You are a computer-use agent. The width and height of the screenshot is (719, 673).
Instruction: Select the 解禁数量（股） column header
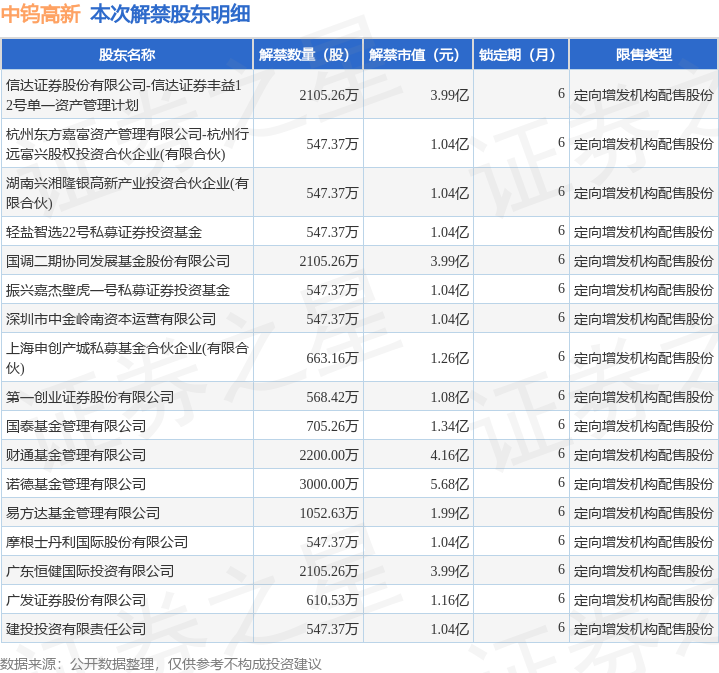click(304, 55)
